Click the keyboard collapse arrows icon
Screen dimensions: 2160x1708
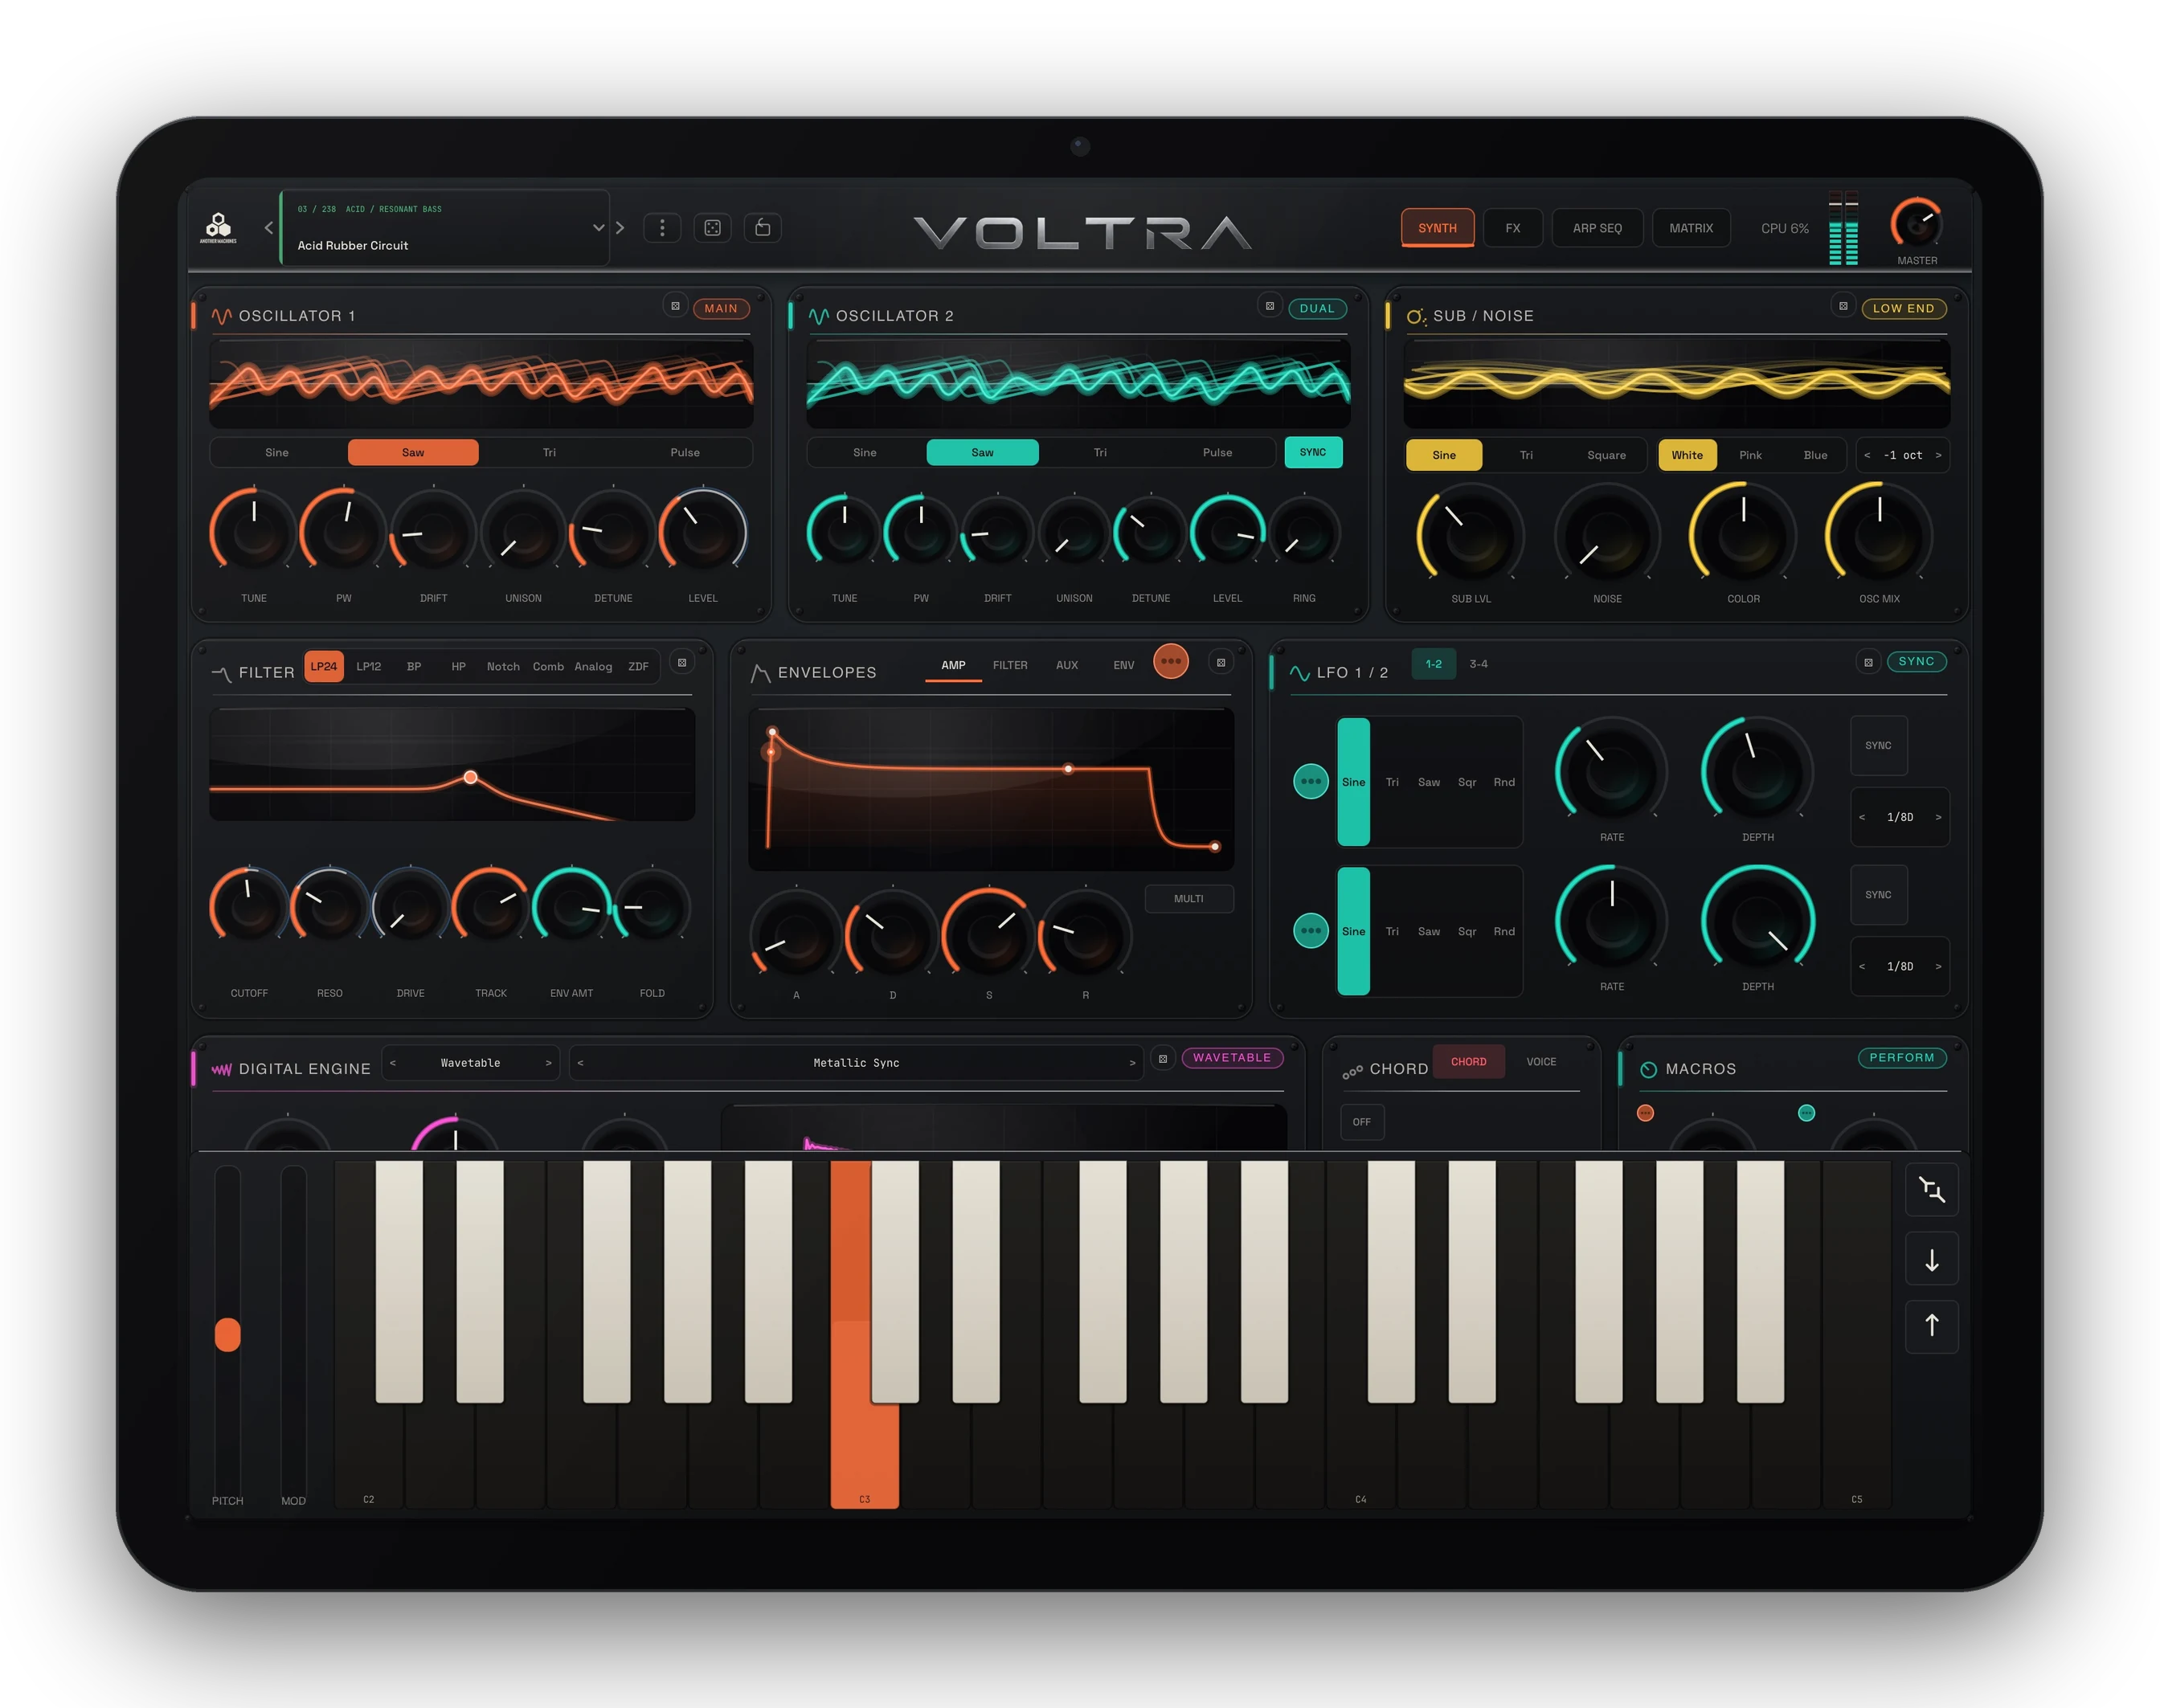click(1932, 1190)
